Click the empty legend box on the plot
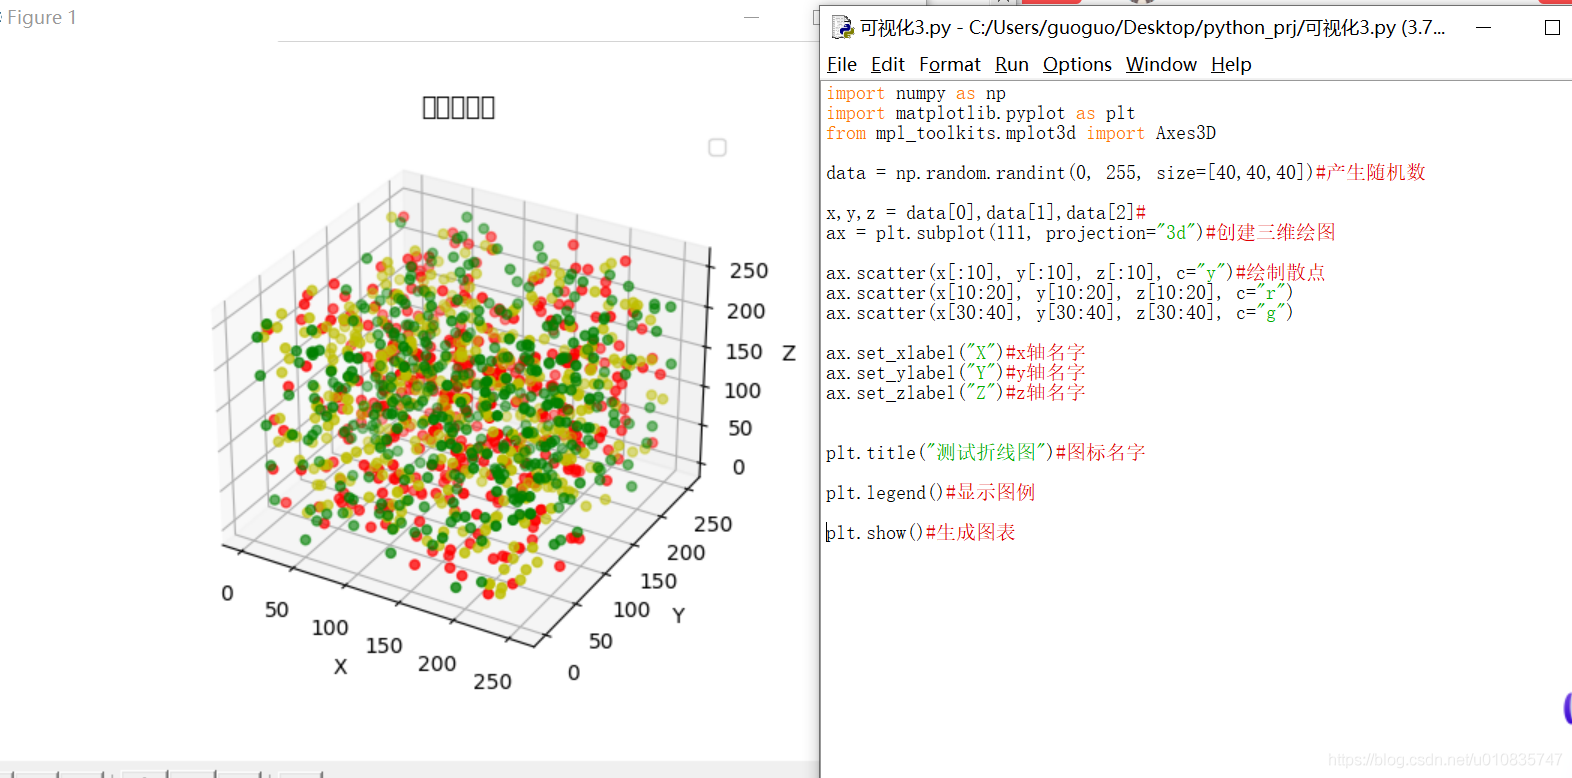 pyautogui.click(x=717, y=148)
